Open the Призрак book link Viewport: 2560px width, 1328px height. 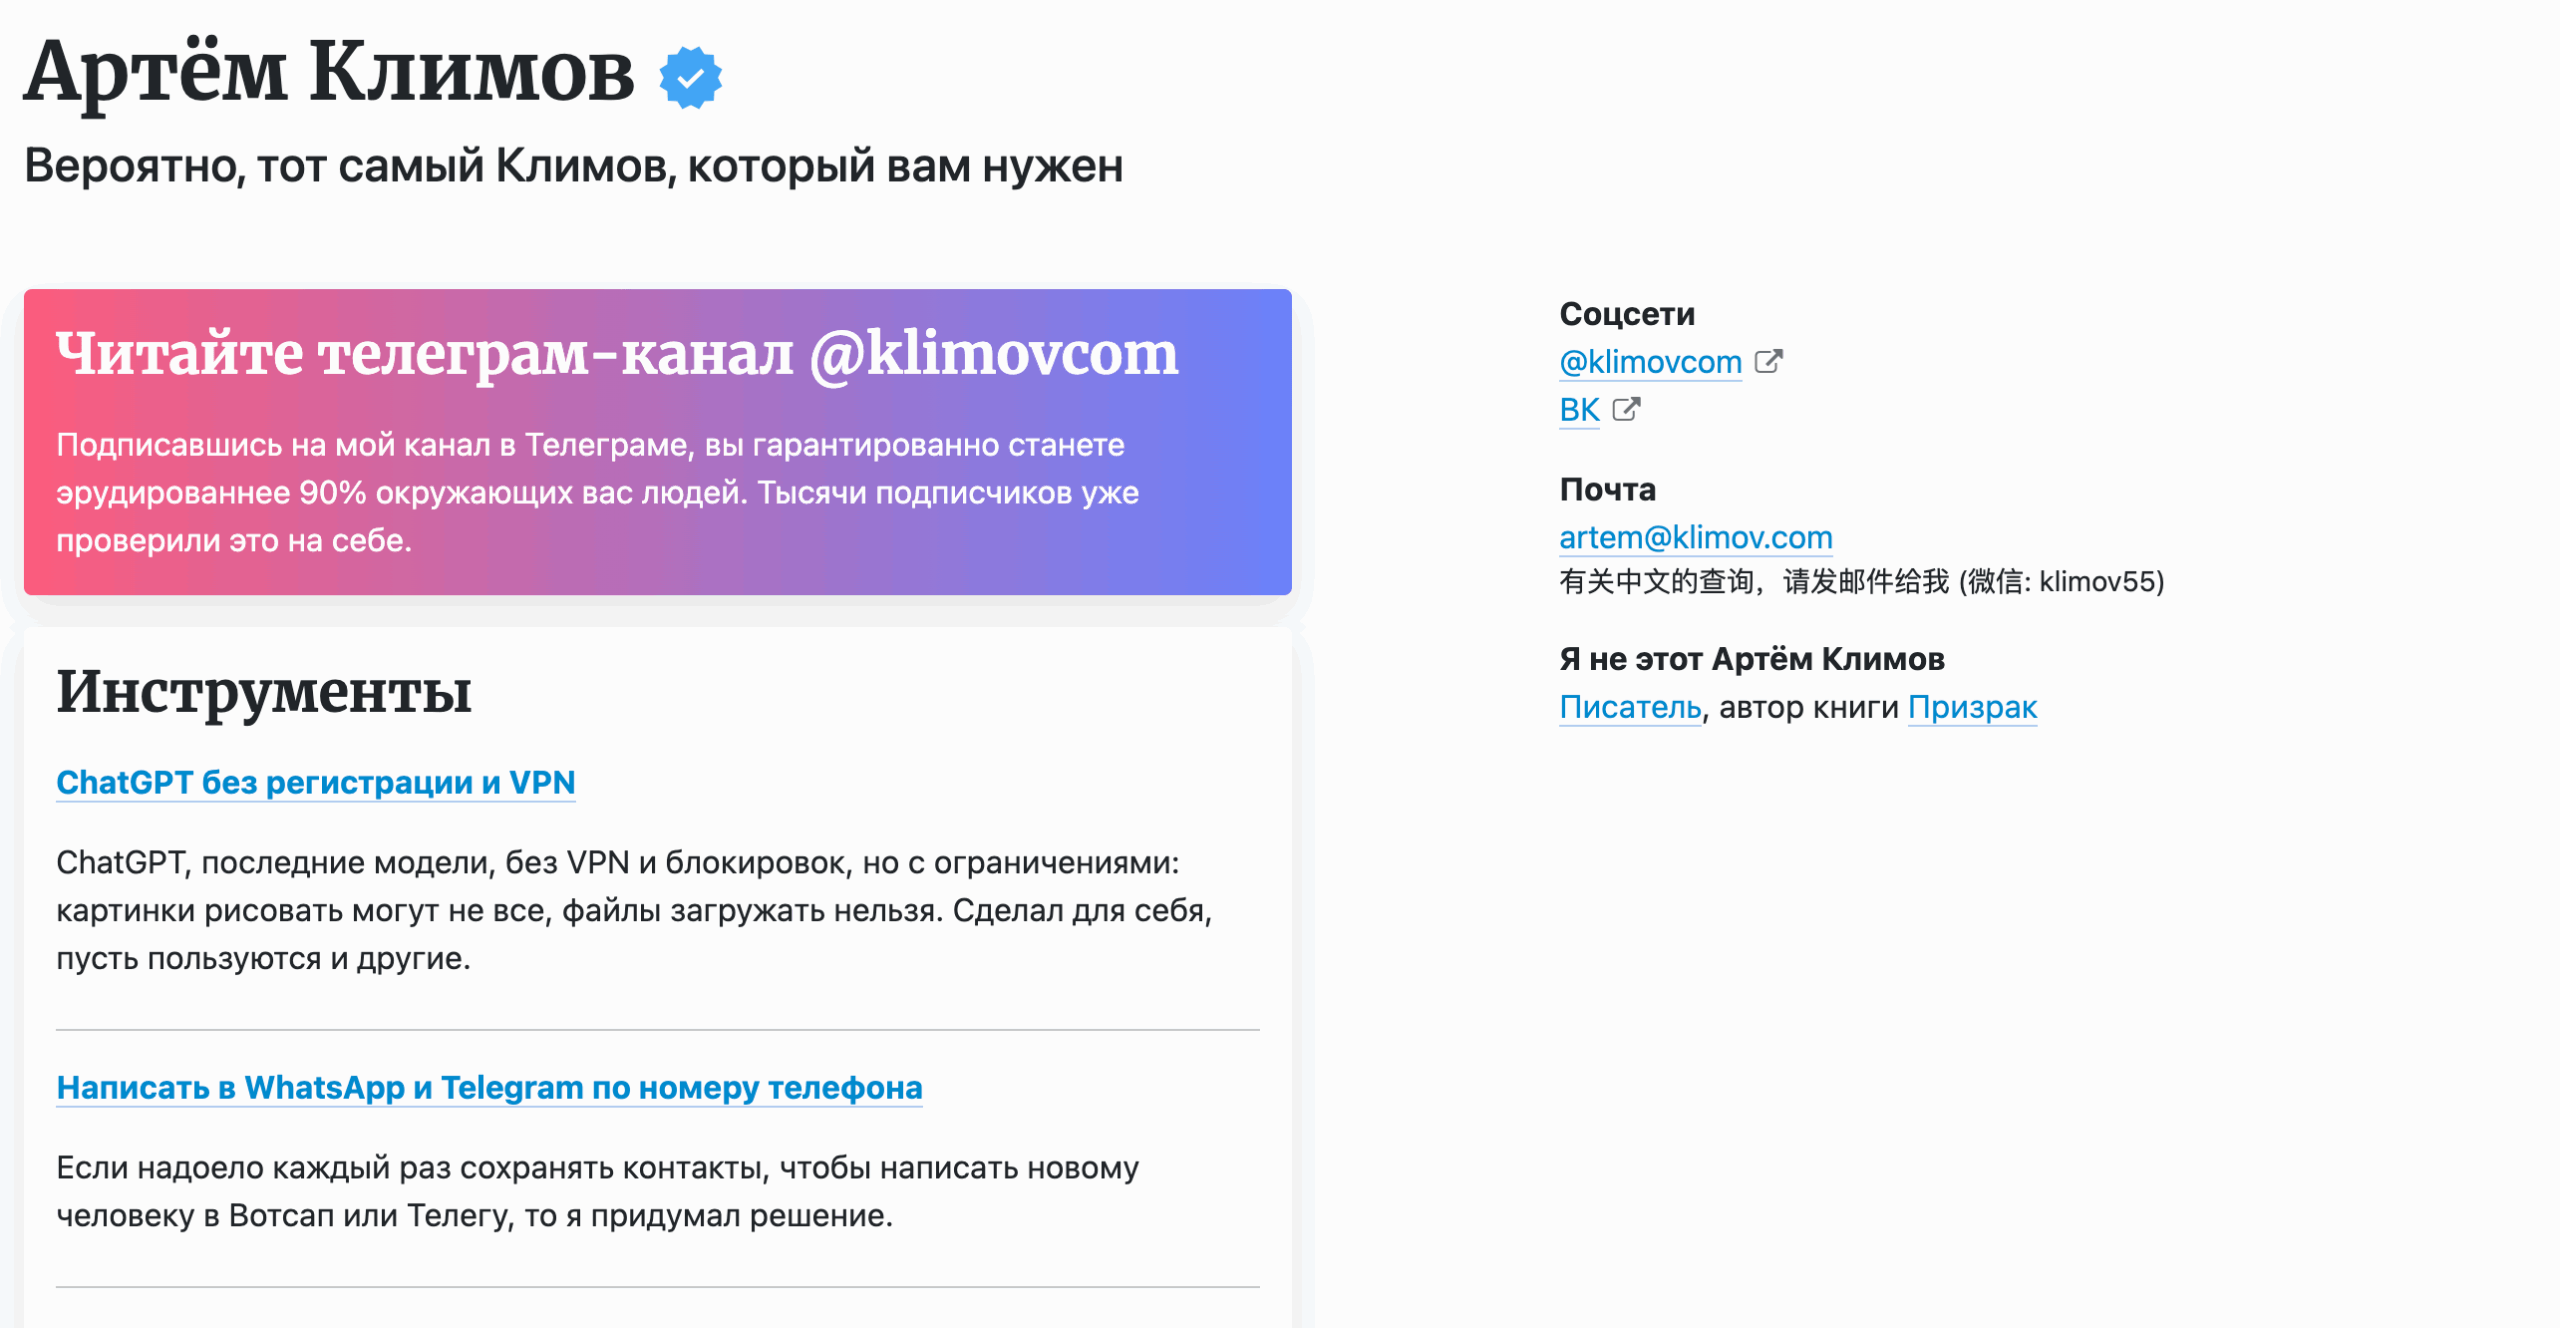click(x=1972, y=708)
